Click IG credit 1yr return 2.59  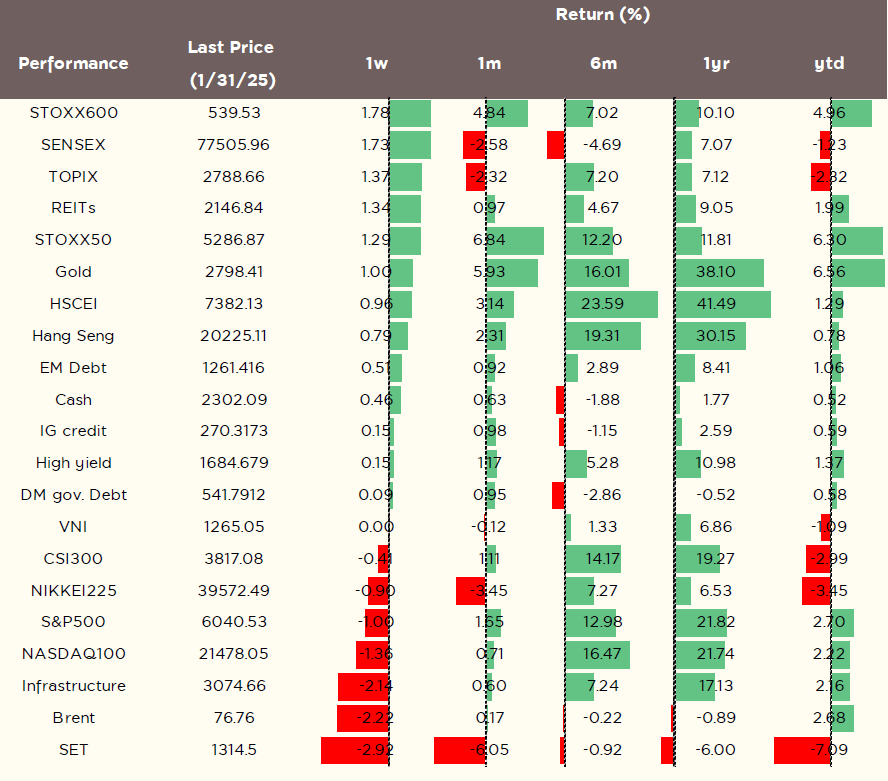click(x=716, y=431)
